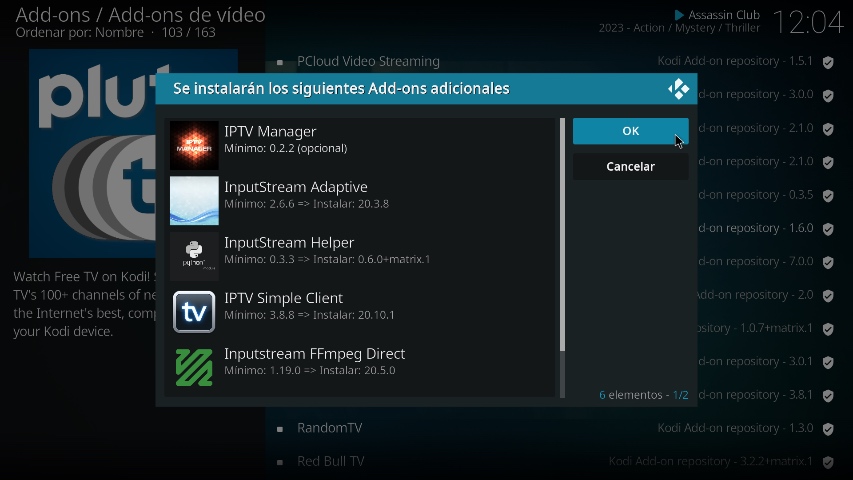Click the 'Instalar: 20.3.8' version text
The image size is (853, 480).
[351, 204]
